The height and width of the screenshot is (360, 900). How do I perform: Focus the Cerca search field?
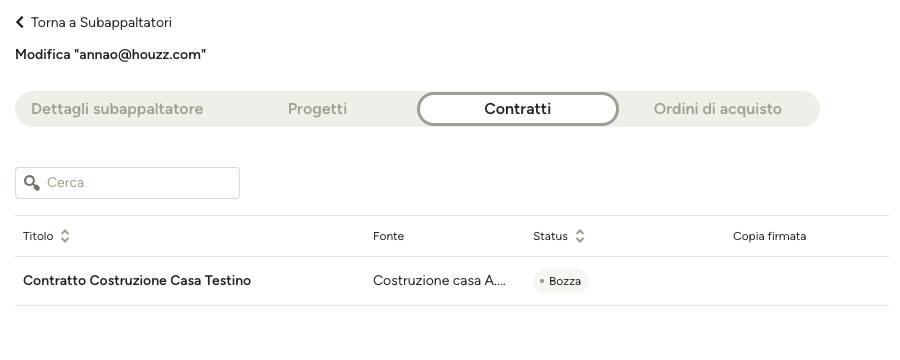(x=127, y=183)
